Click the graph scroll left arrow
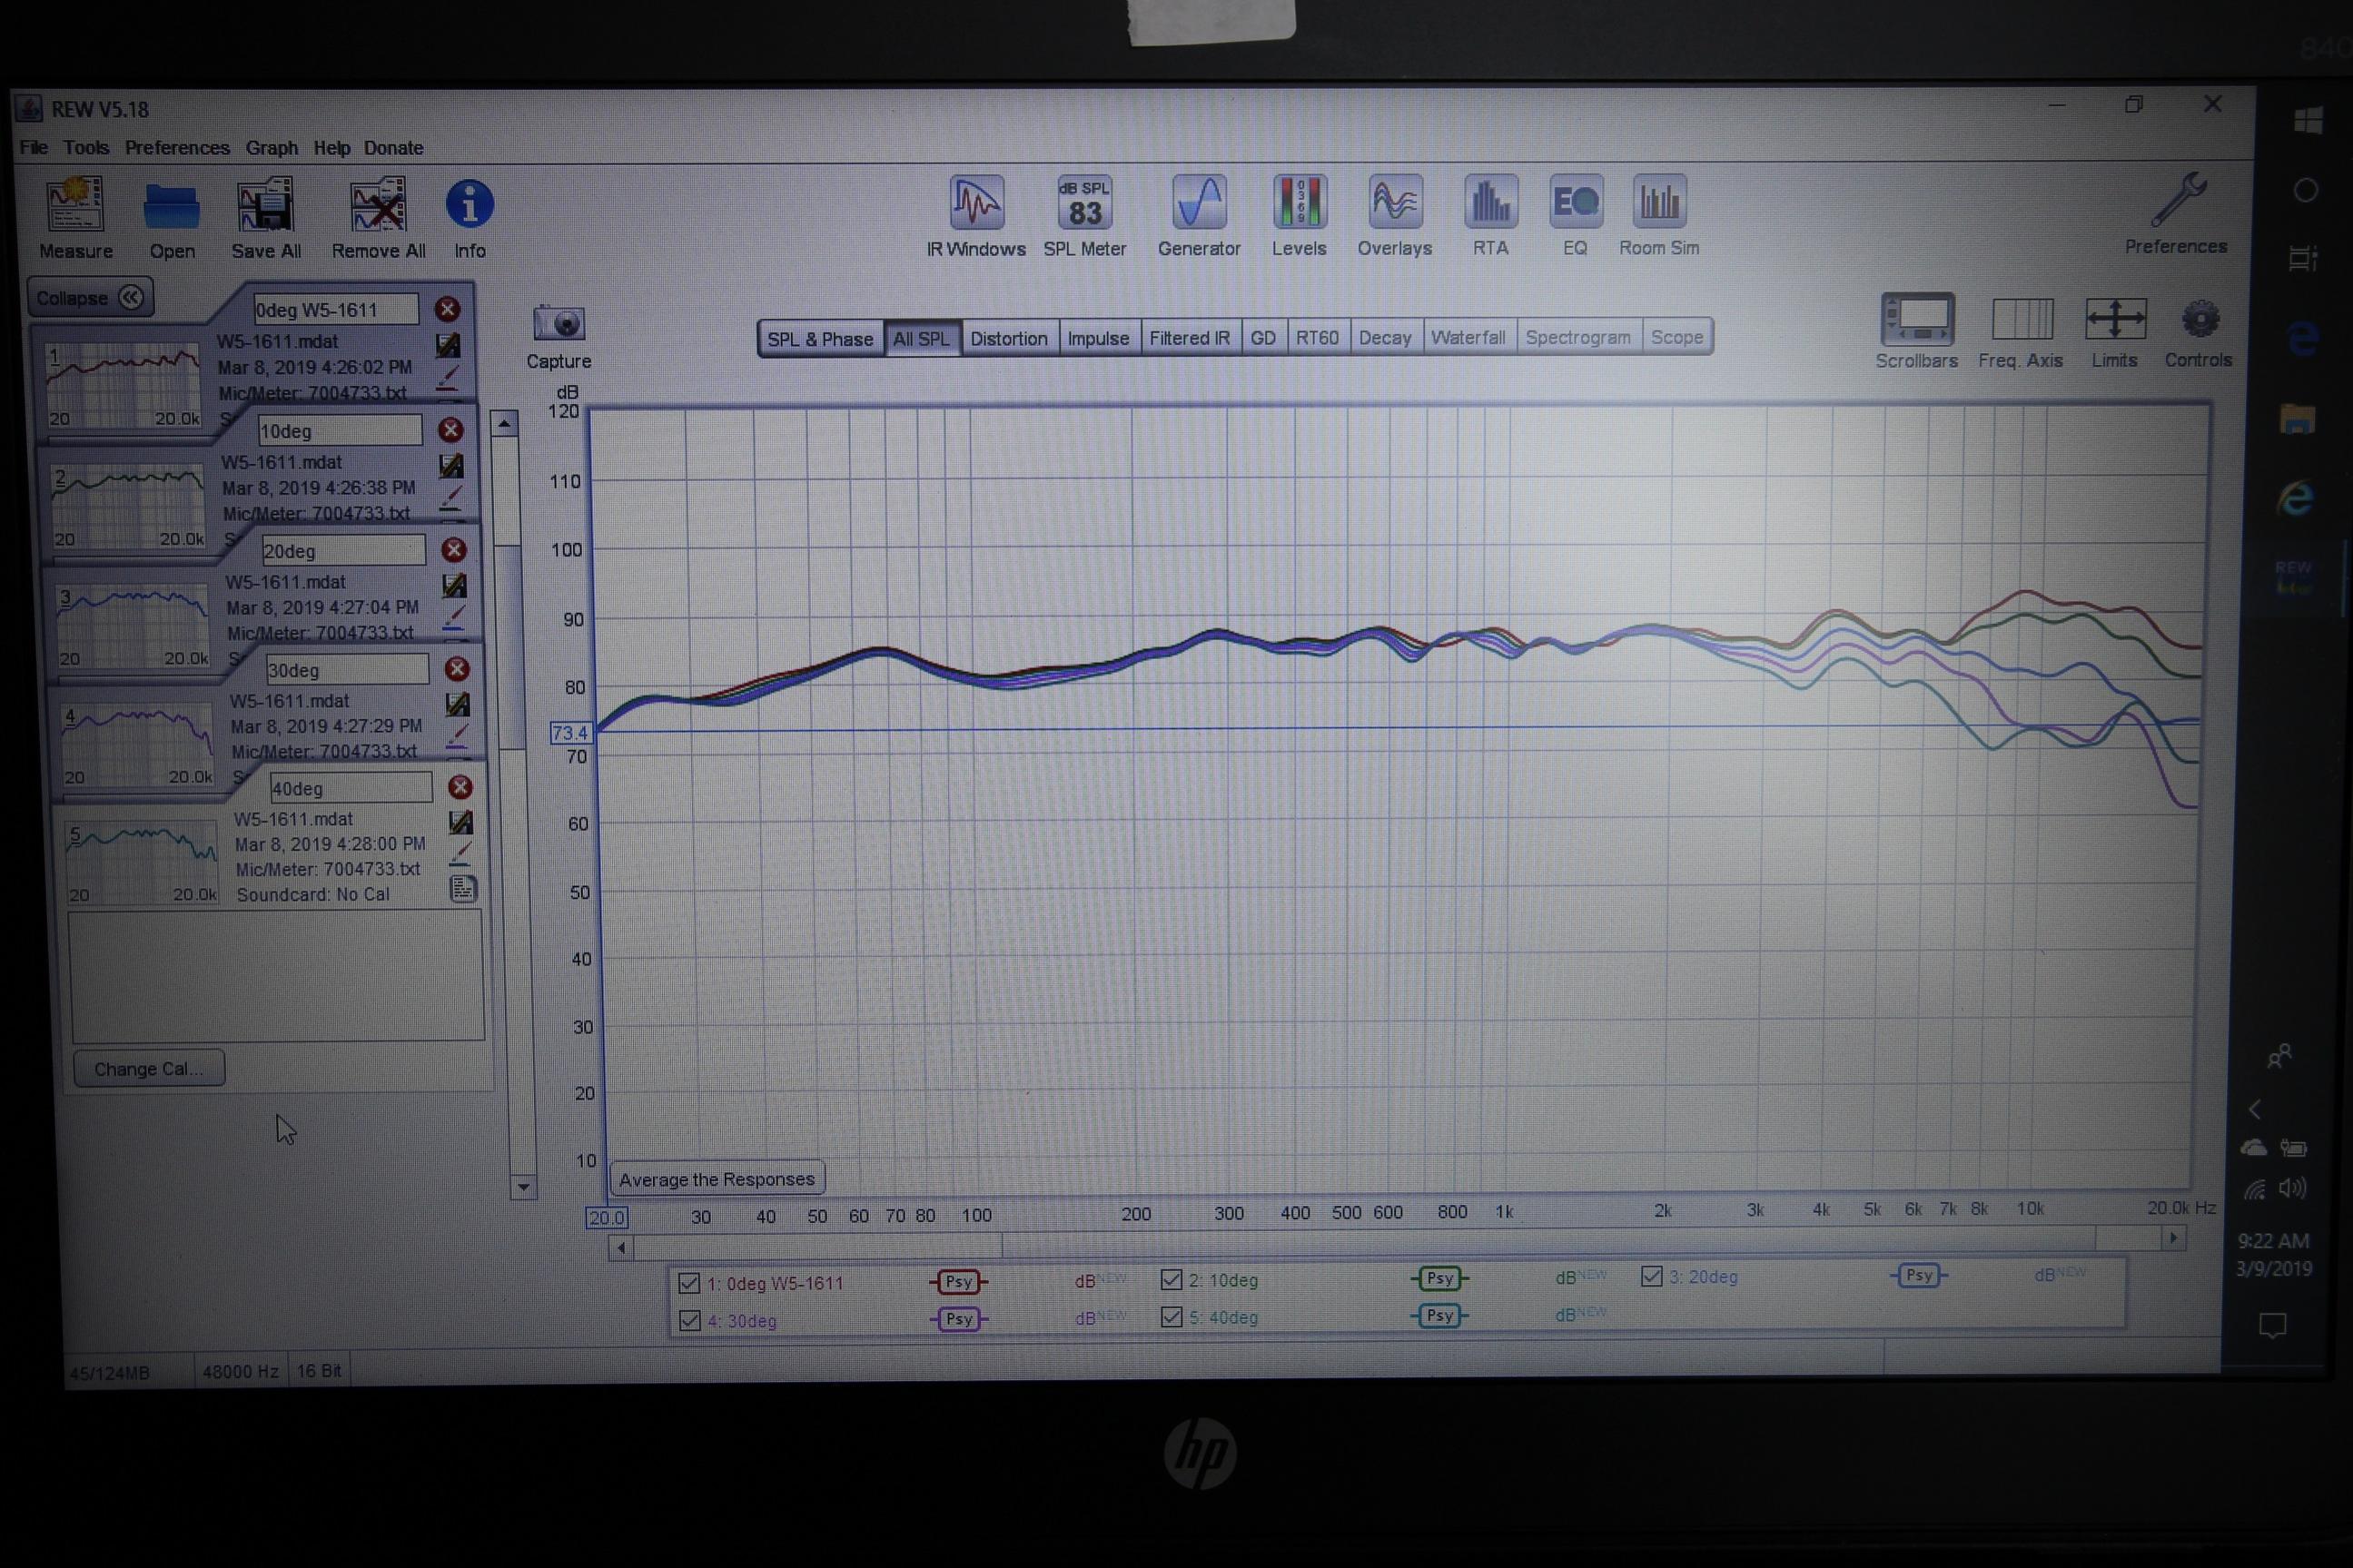Screen dimensions: 2353x1568 point(621,1247)
